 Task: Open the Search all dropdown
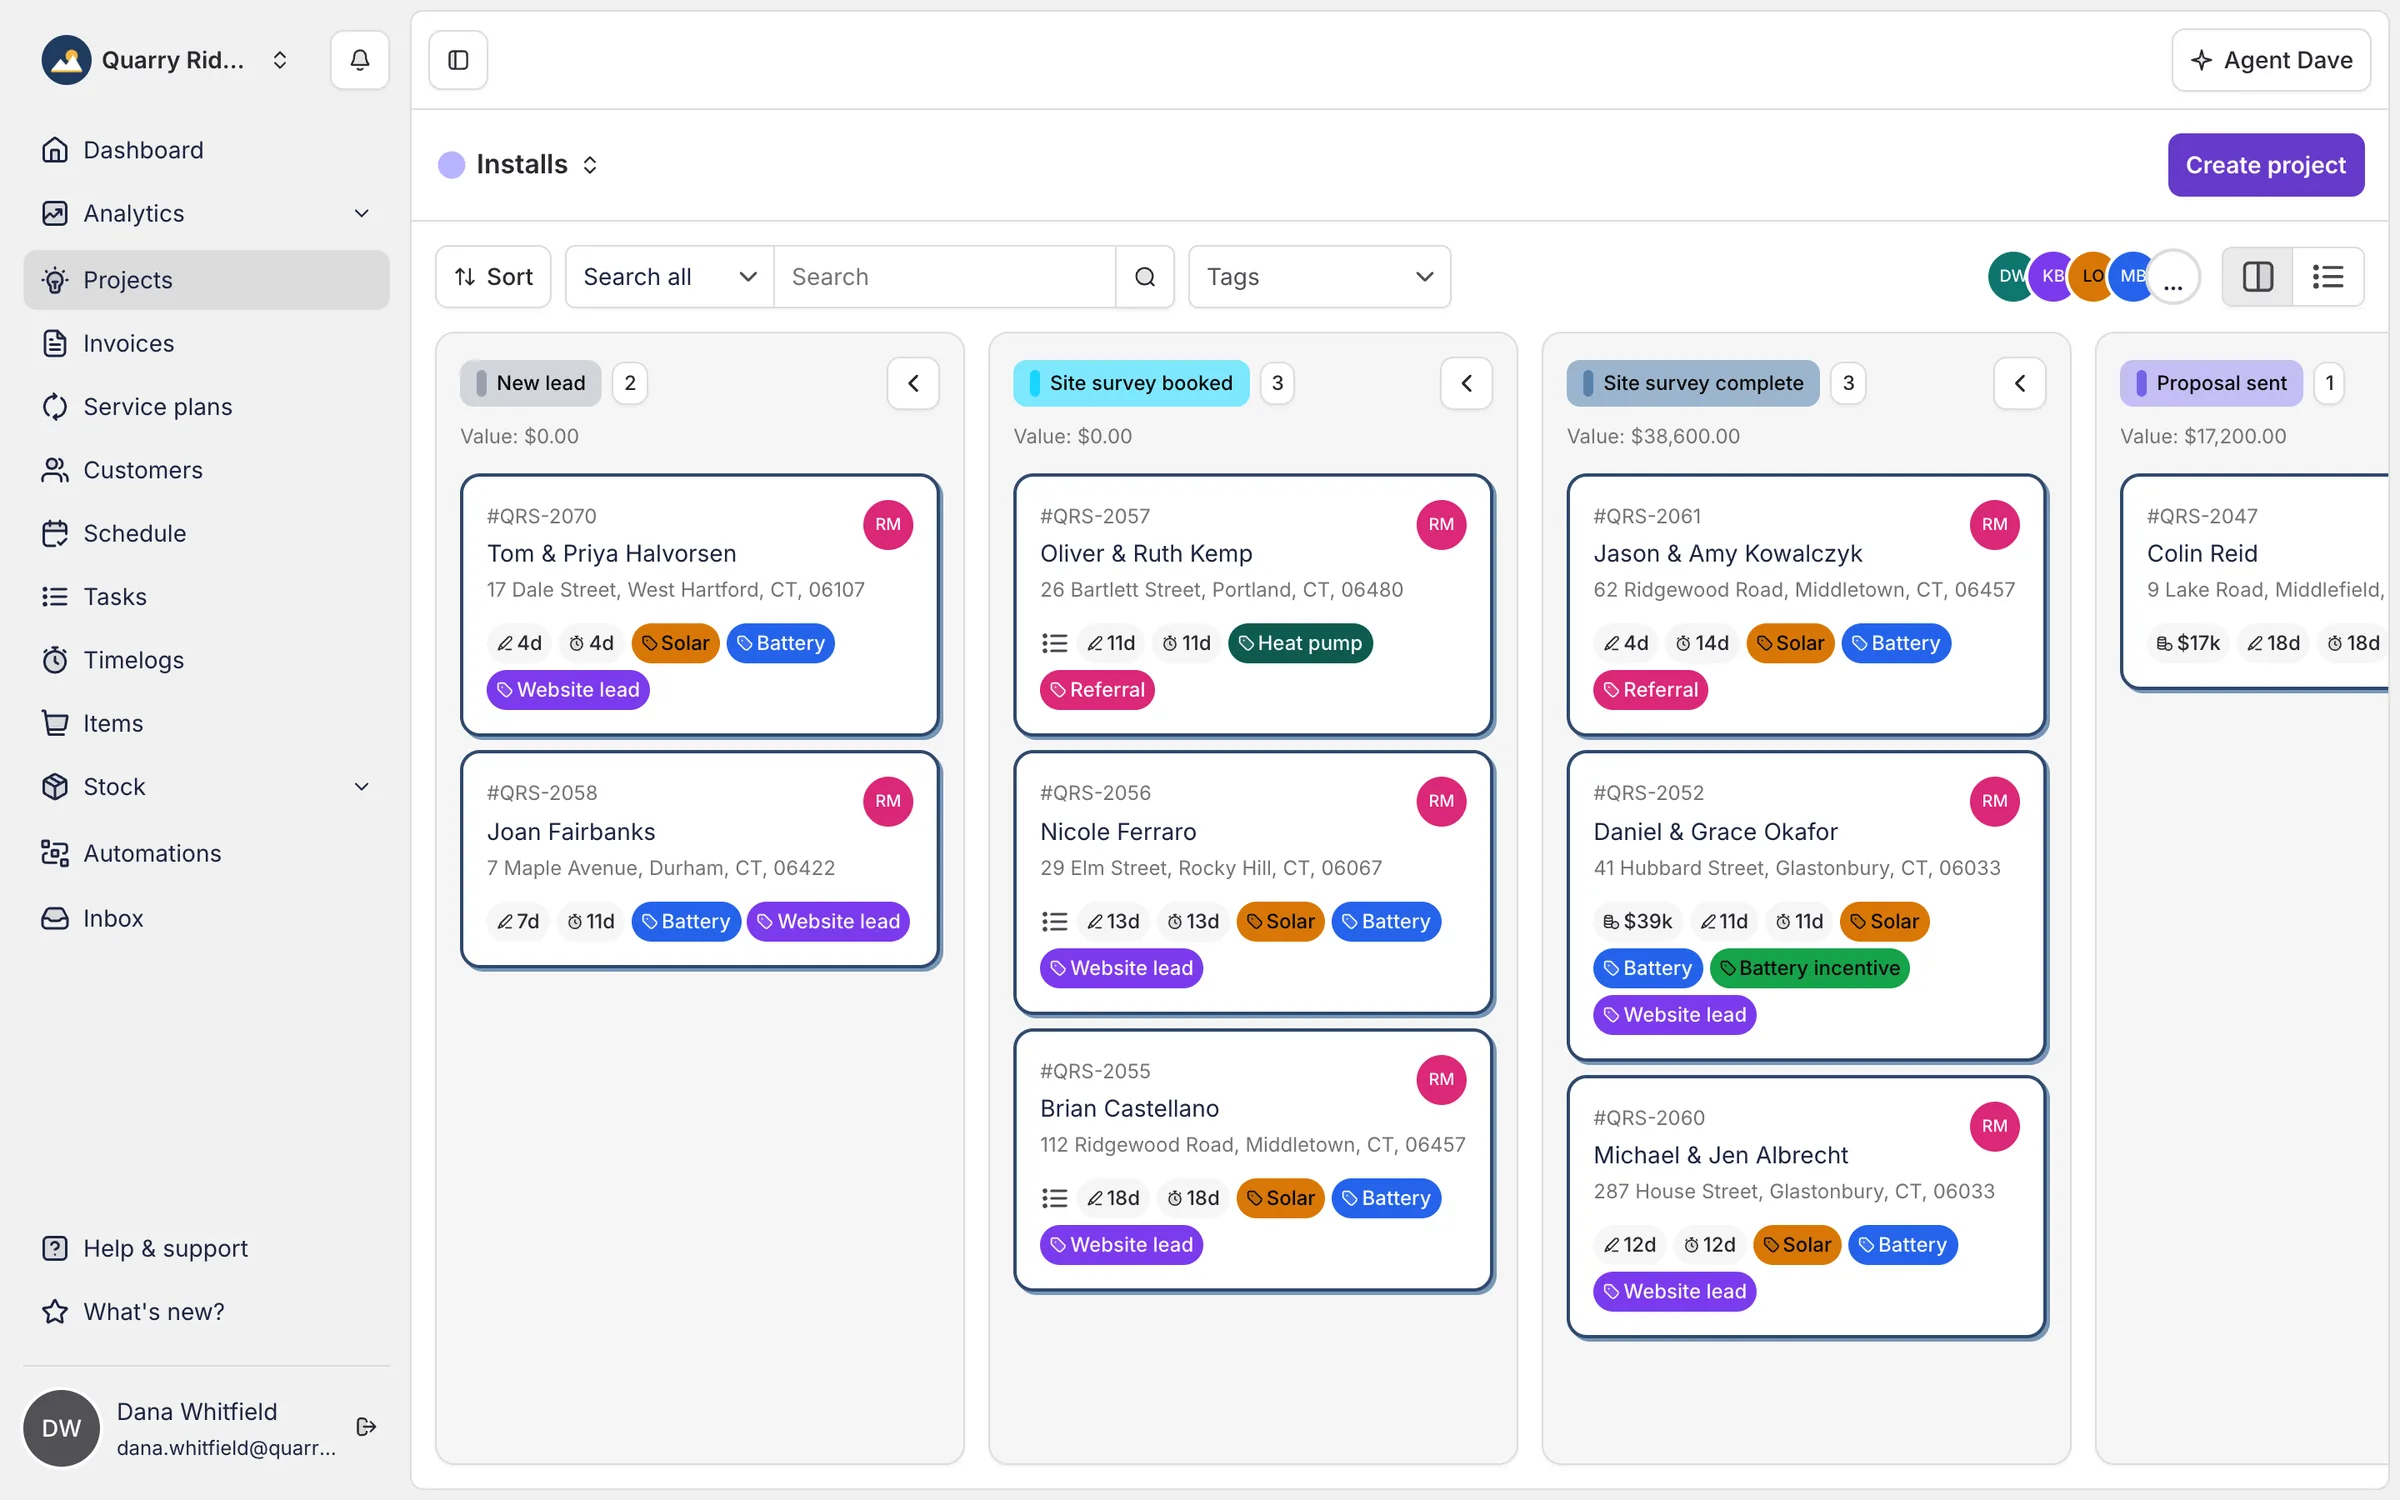pyautogui.click(x=669, y=277)
